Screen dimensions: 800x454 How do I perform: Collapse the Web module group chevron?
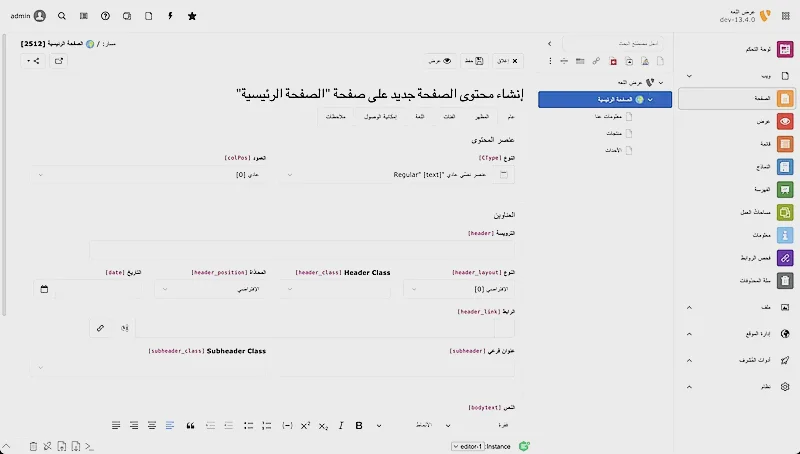(689, 76)
